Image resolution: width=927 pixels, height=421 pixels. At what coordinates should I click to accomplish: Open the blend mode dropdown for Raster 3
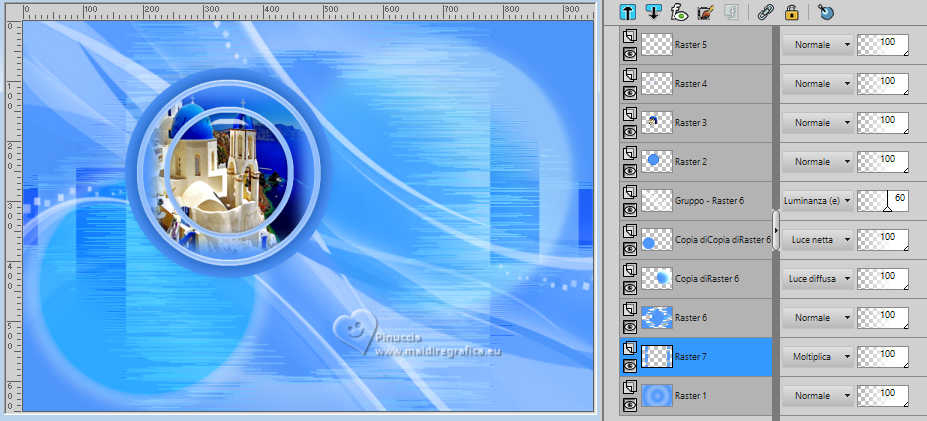coord(818,122)
